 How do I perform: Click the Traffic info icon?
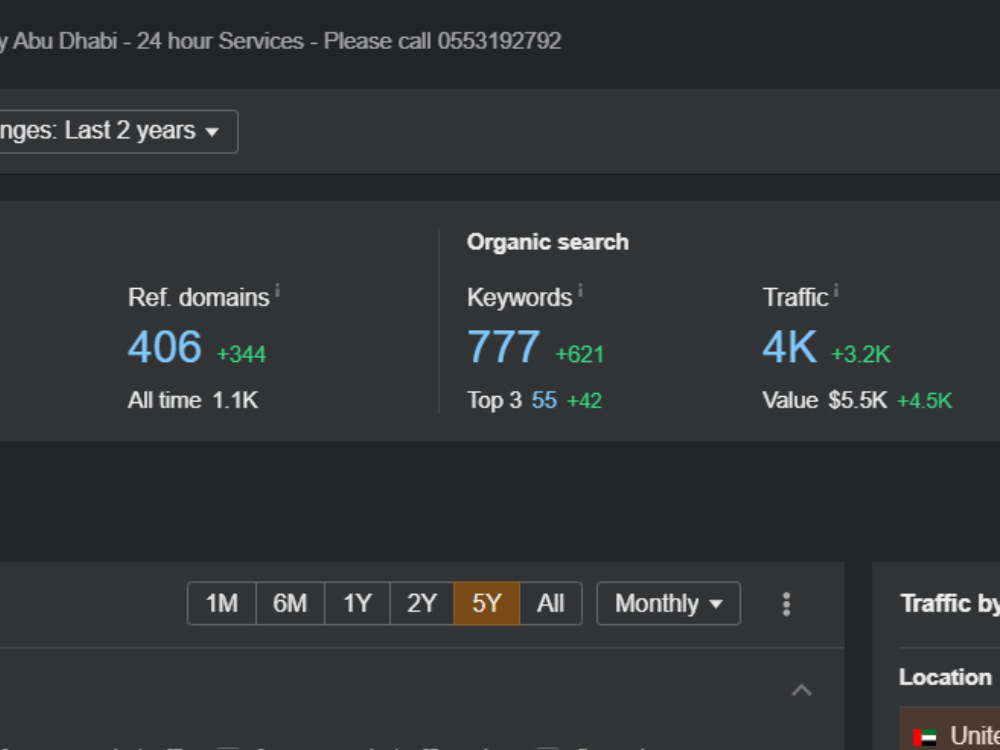pyautogui.click(x=836, y=291)
